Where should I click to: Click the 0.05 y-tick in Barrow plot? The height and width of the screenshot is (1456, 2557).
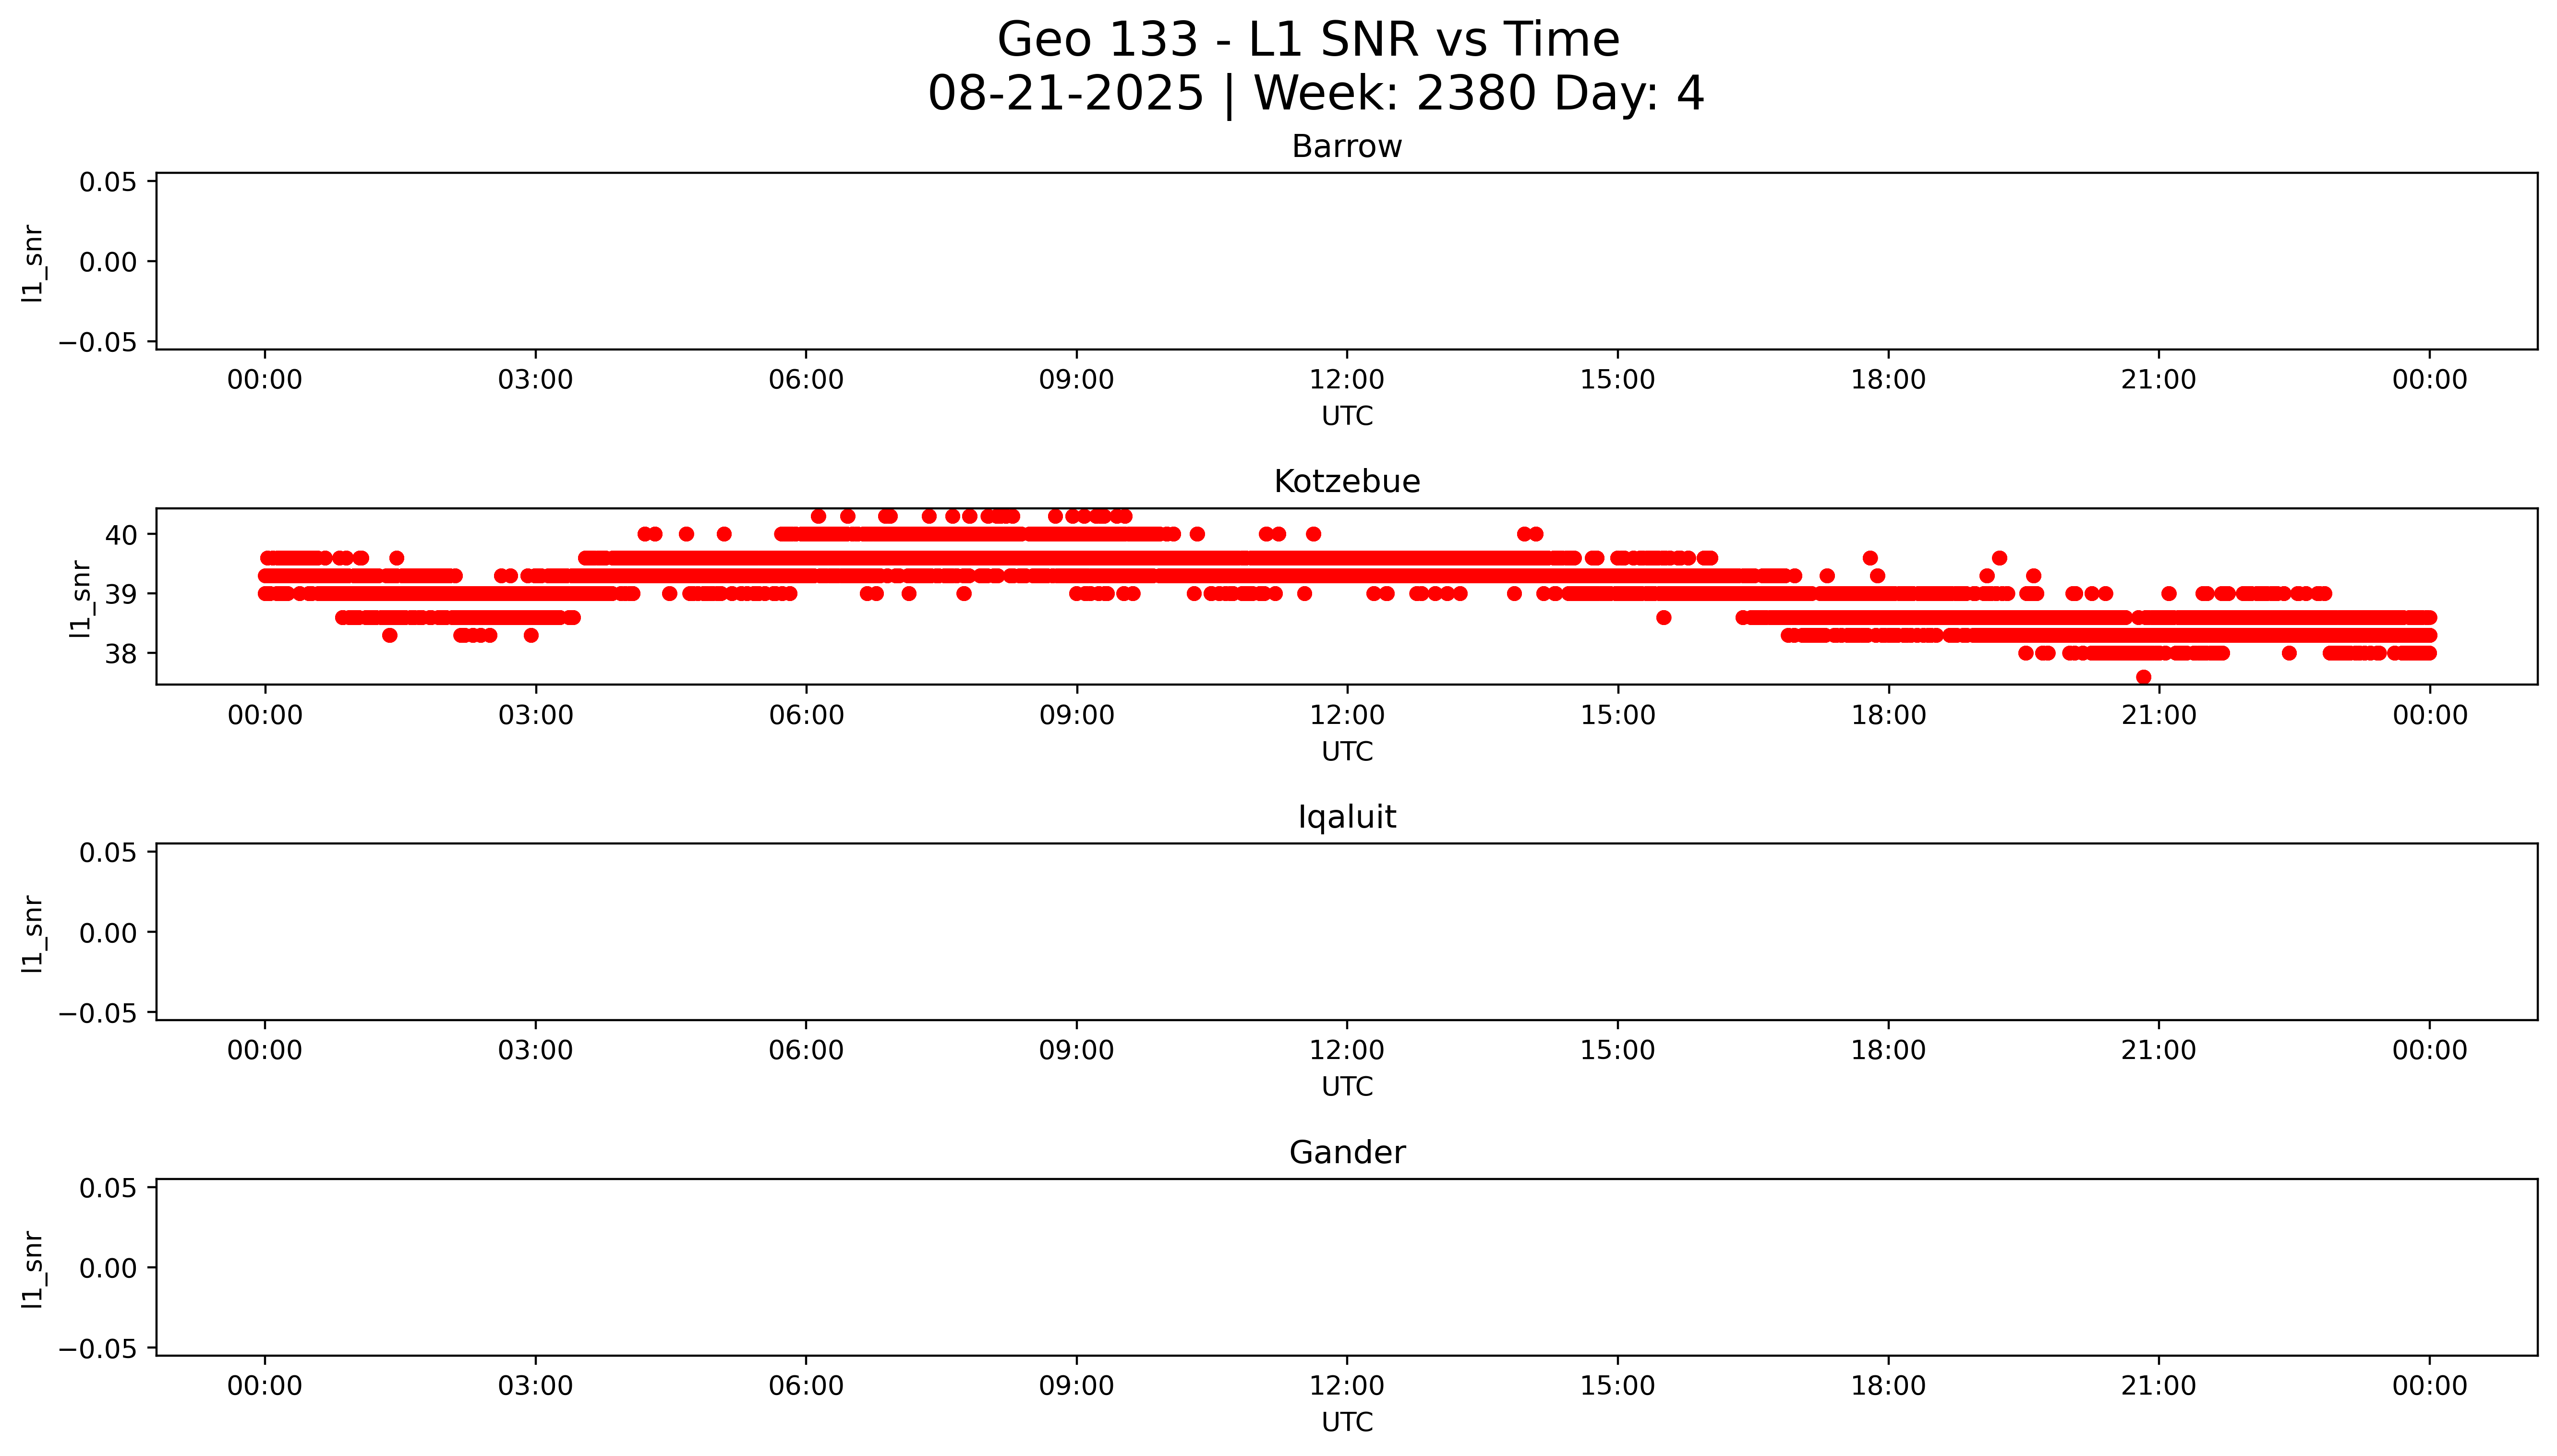click(x=108, y=182)
